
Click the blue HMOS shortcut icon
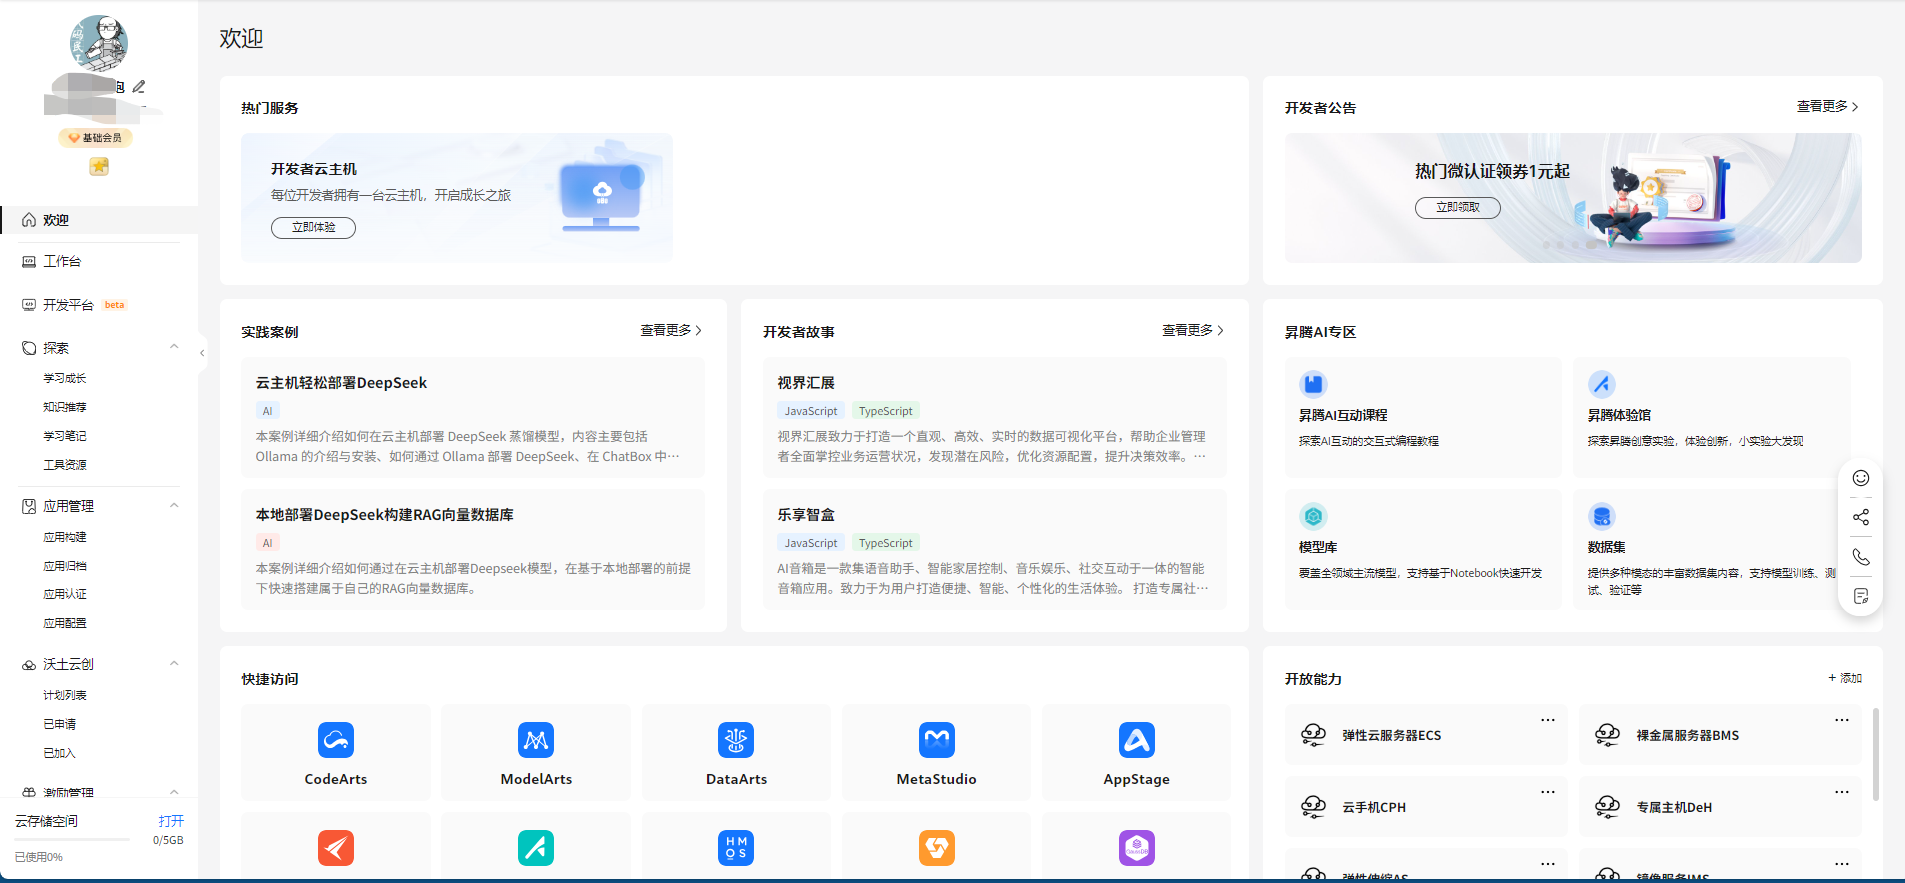(x=736, y=848)
